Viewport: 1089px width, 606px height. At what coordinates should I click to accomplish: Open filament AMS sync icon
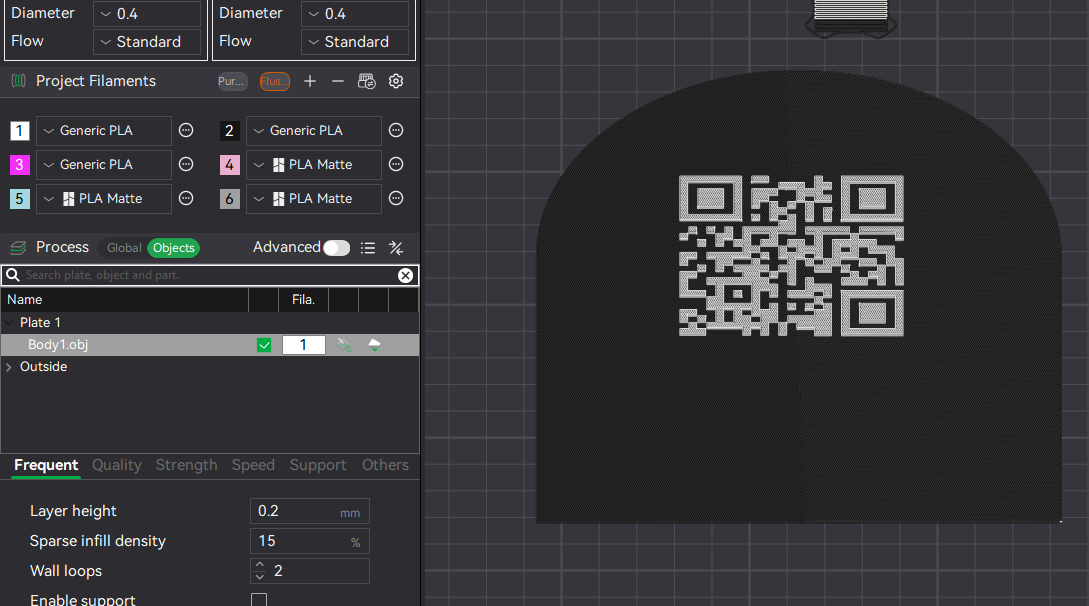tap(367, 81)
